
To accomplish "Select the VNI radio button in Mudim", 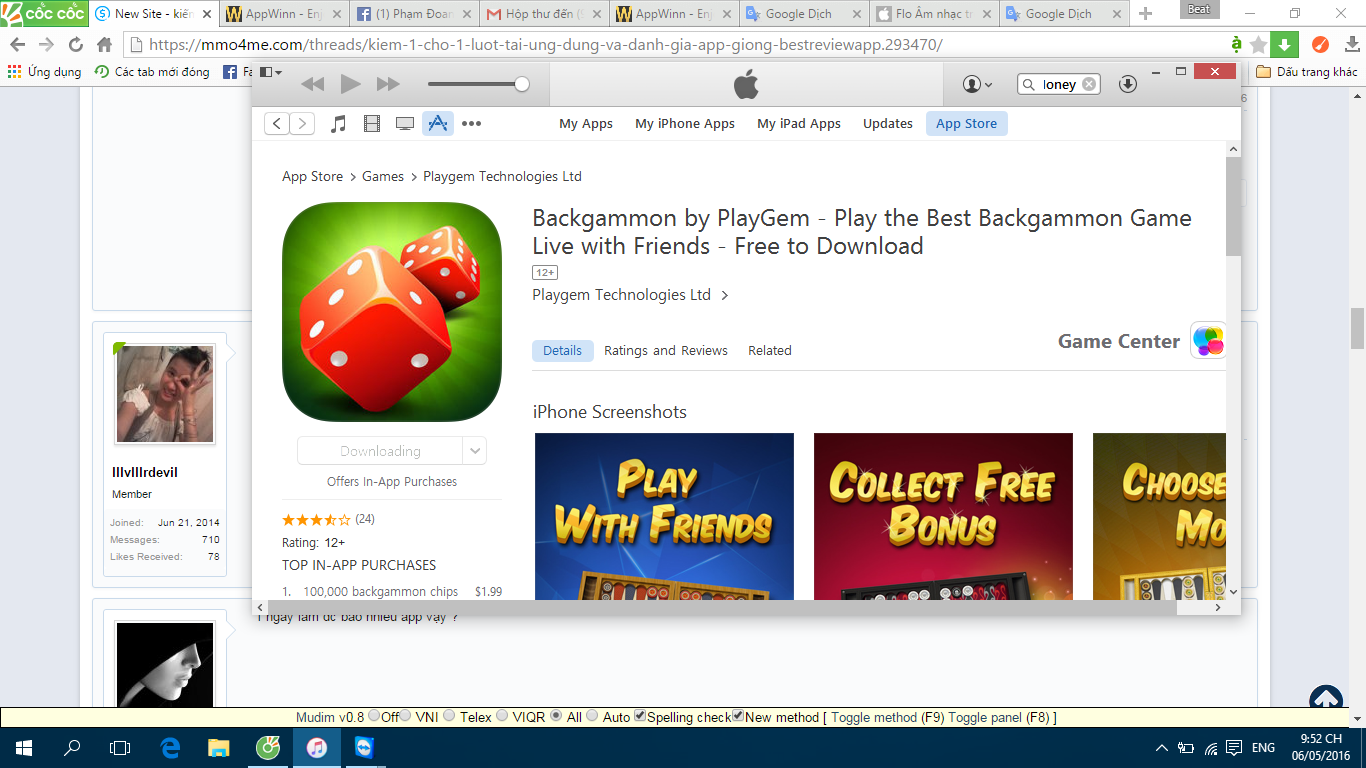I will 405,716.
